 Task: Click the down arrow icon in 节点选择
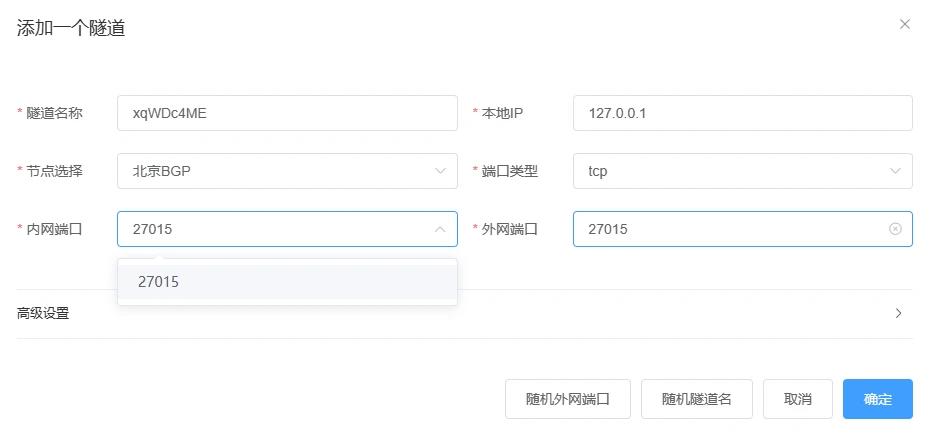[440, 171]
